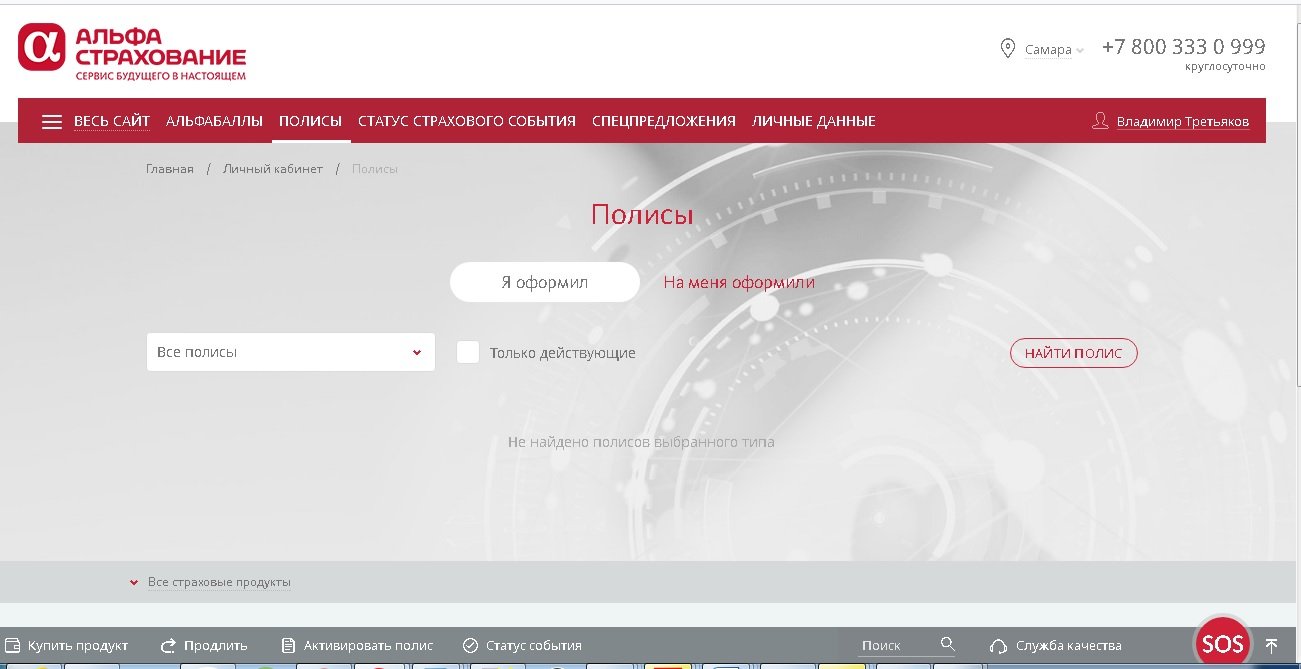Open the АльфаБаллы menu item
1301x669 pixels.
click(x=214, y=121)
